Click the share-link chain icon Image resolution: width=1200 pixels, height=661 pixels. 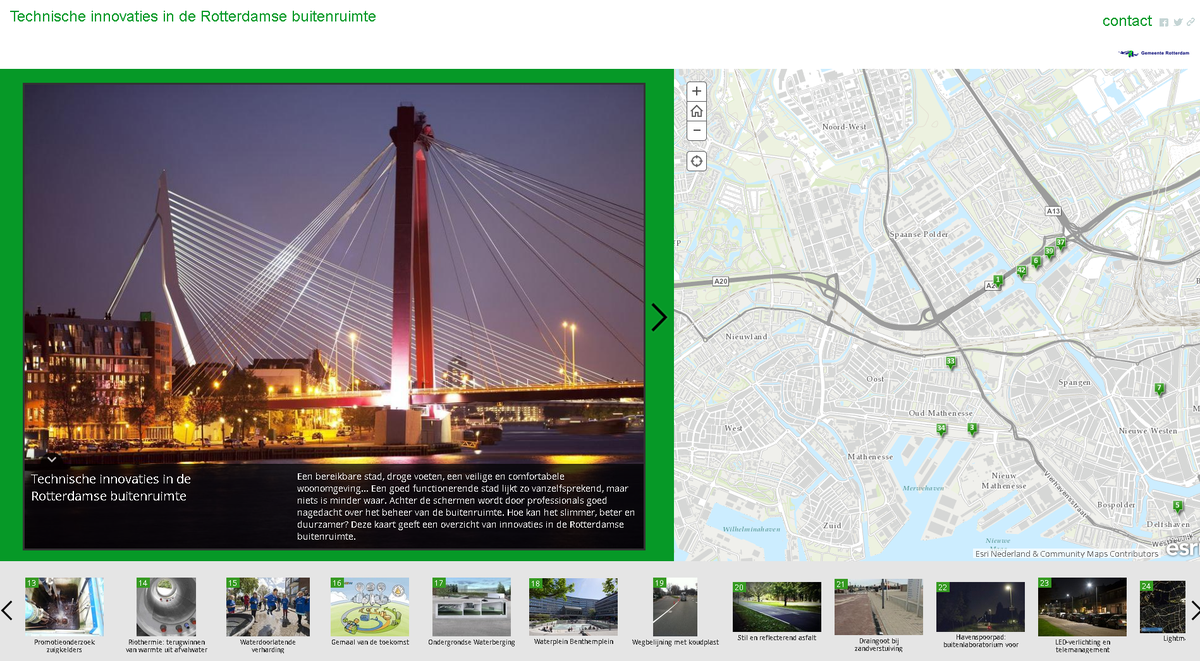pyautogui.click(x=1190, y=21)
